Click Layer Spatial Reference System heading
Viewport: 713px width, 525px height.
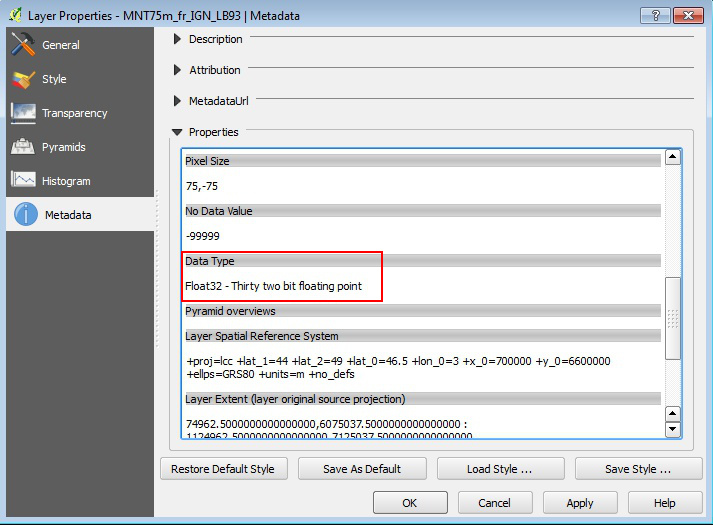pyautogui.click(x=262, y=336)
